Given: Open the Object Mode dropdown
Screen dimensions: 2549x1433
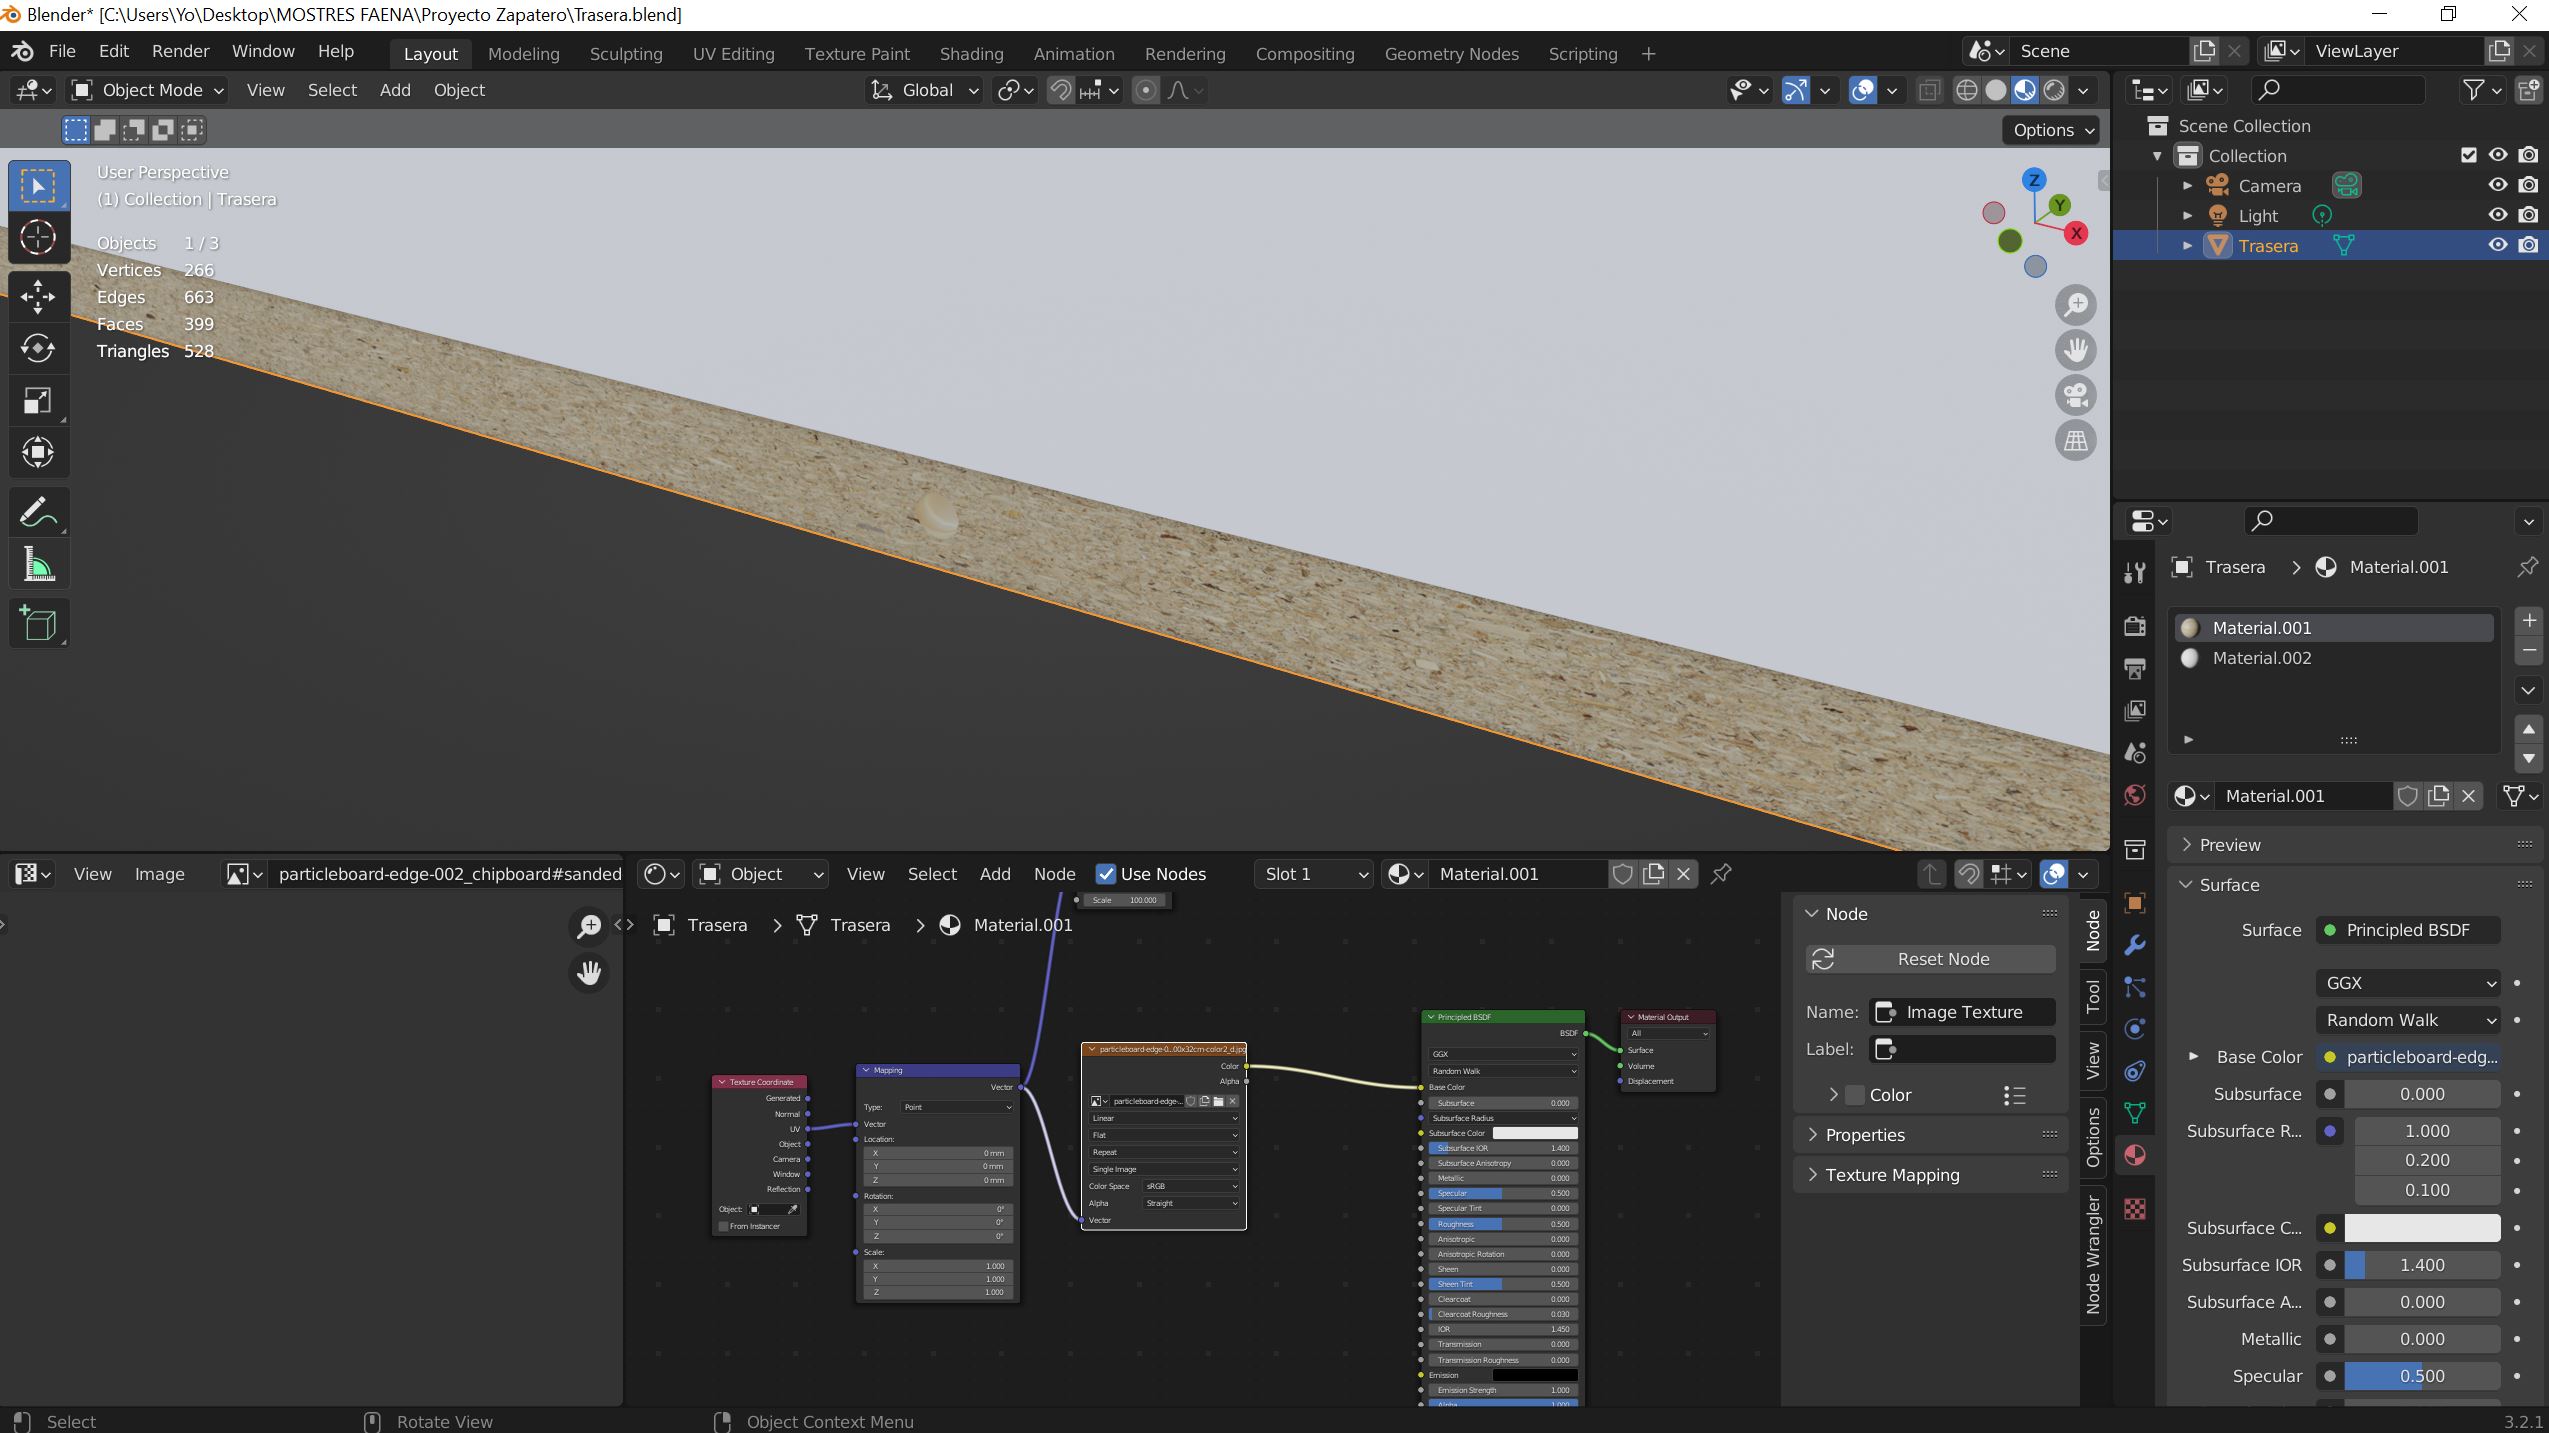Looking at the screenshot, I should [148, 90].
